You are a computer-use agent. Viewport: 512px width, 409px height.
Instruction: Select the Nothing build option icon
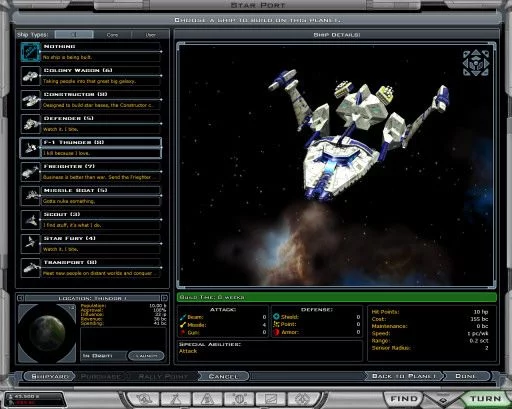pos(30,52)
